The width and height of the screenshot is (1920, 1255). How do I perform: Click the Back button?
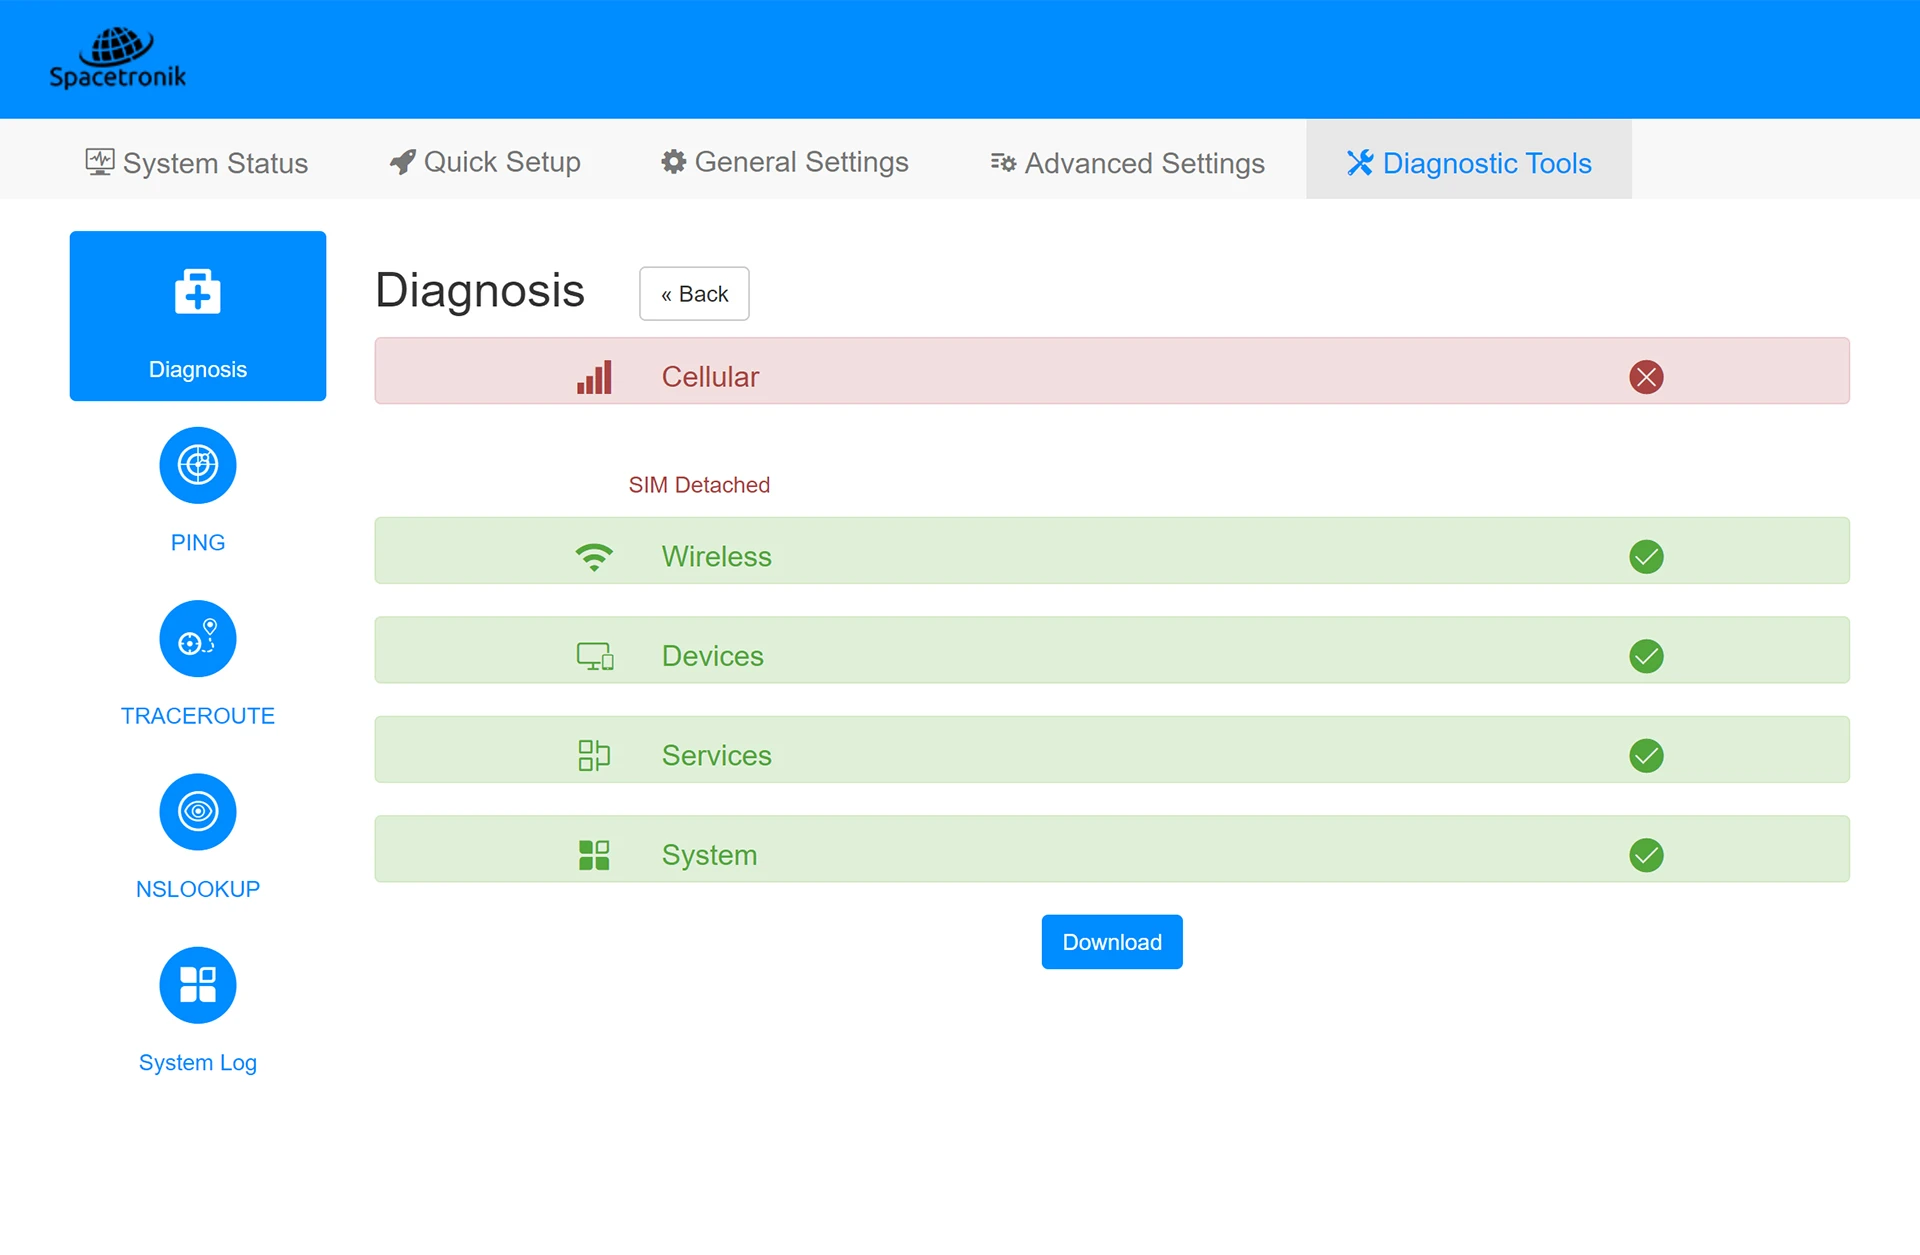[x=694, y=294]
